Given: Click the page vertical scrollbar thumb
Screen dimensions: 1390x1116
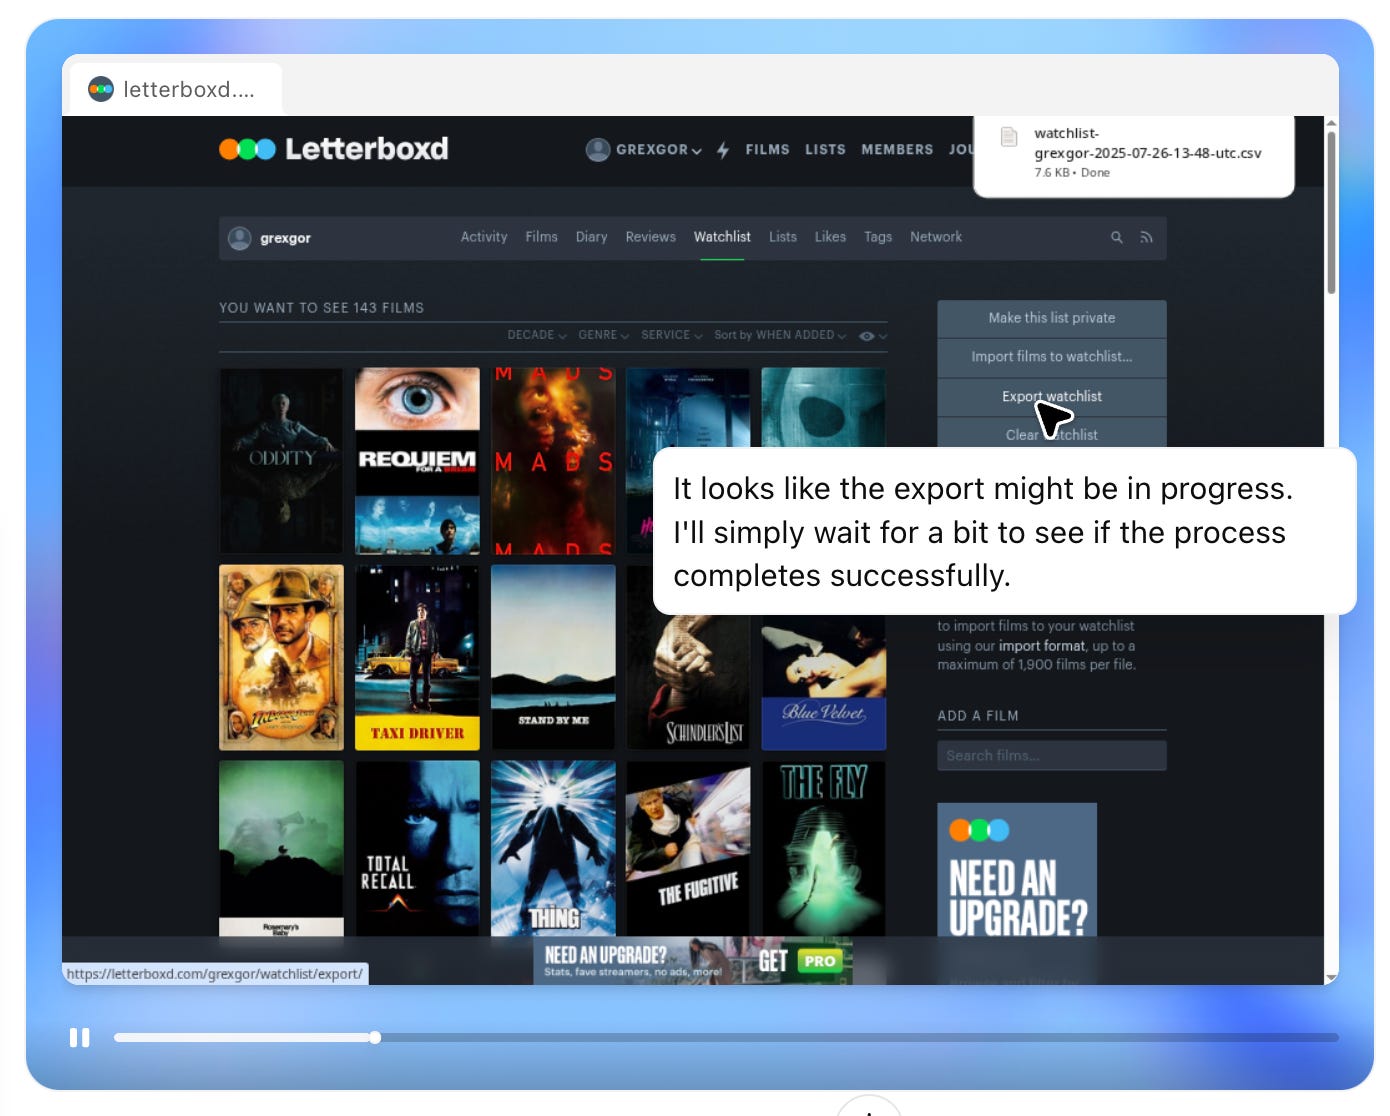Looking at the screenshot, I should (1331, 212).
